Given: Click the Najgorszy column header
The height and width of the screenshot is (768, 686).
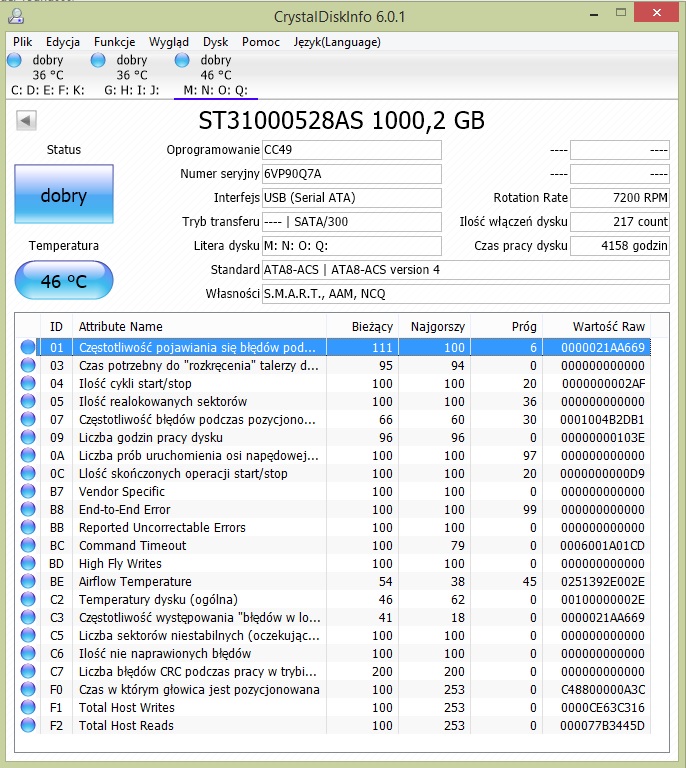Looking at the screenshot, I should 434,327.
